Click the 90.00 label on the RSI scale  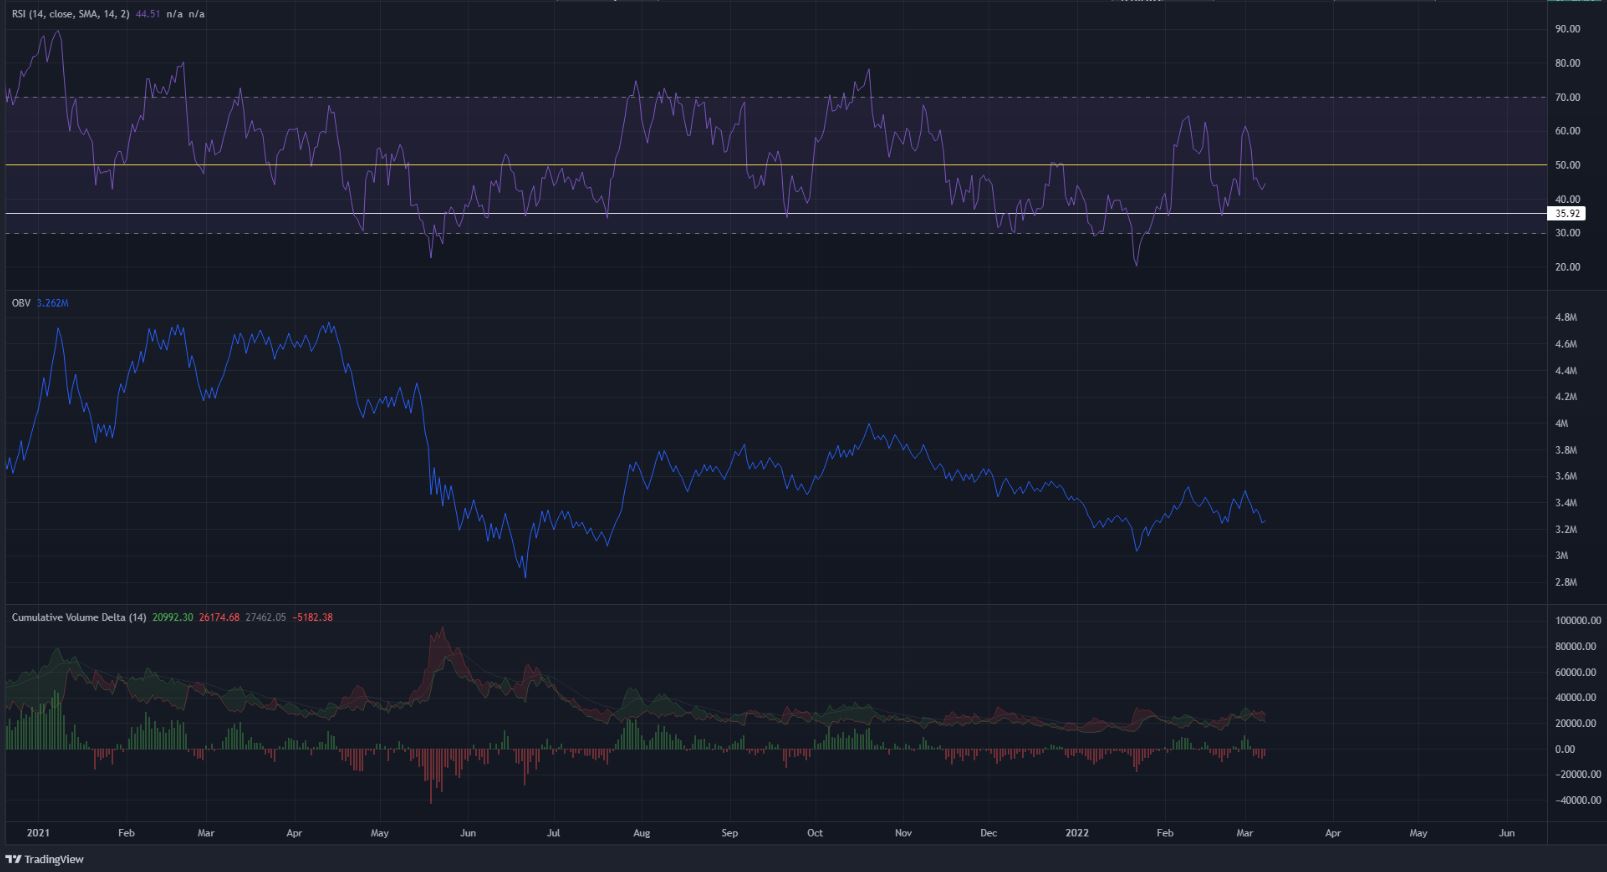coord(1567,29)
